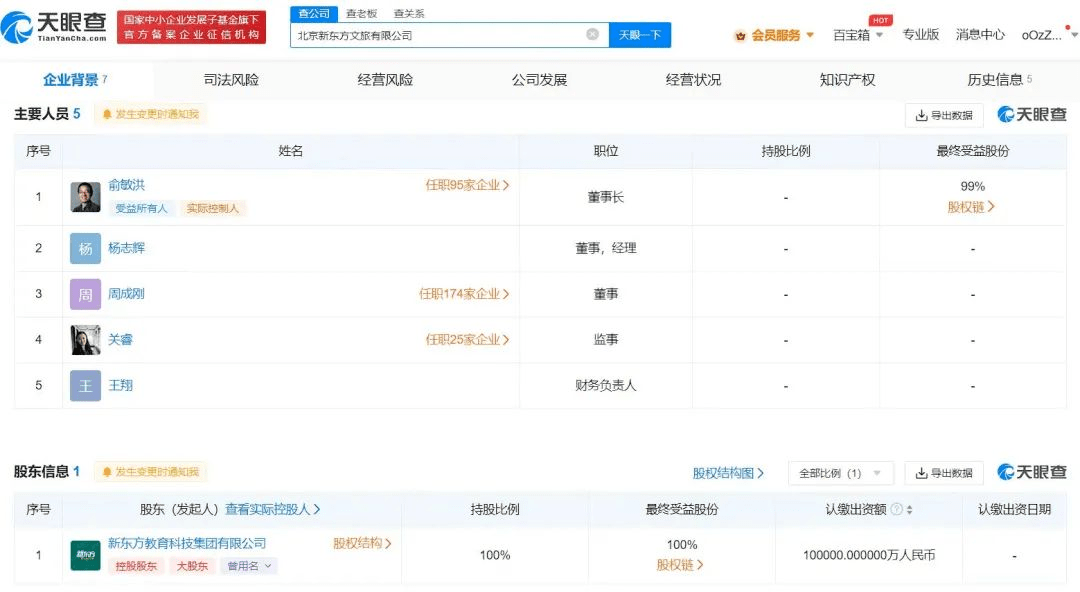Screen dimensions: 1080x592
Task: Click the New Oriental shareholder logo icon
Action: pos(85,555)
